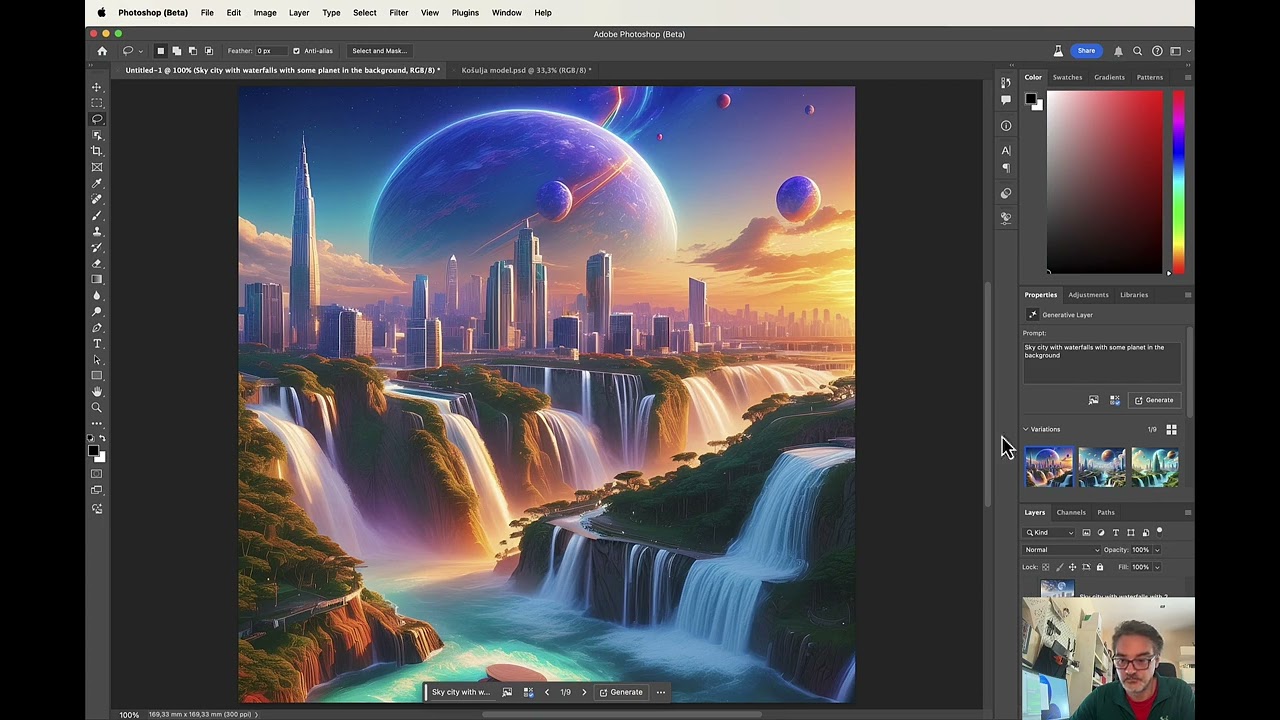This screenshot has width=1280, height=720.
Task: Collapse the Variations section in Properties
Action: tap(1025, 429)
